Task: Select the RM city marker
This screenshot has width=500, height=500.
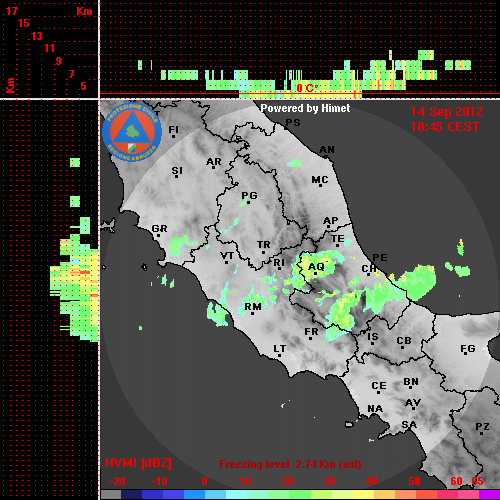Action: 253,308
